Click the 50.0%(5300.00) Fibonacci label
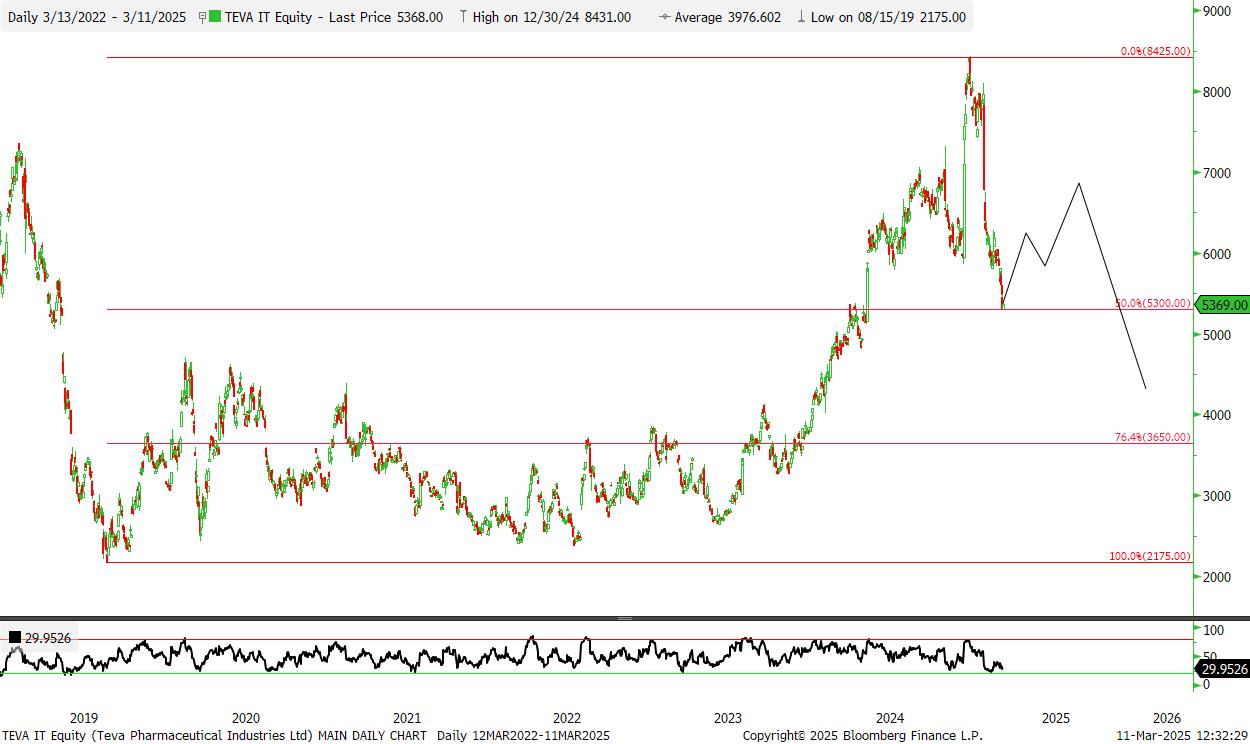1250x744 pixels. click(1153, 303)
